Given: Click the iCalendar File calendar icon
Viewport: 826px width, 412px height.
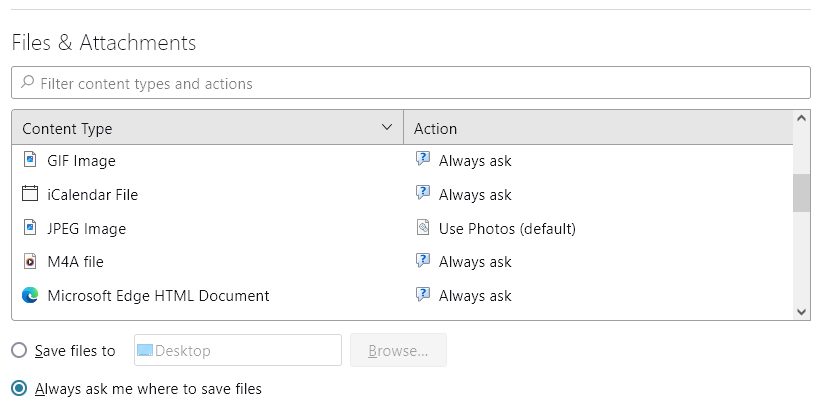Looking at the screenshot, I should [30, 194].
